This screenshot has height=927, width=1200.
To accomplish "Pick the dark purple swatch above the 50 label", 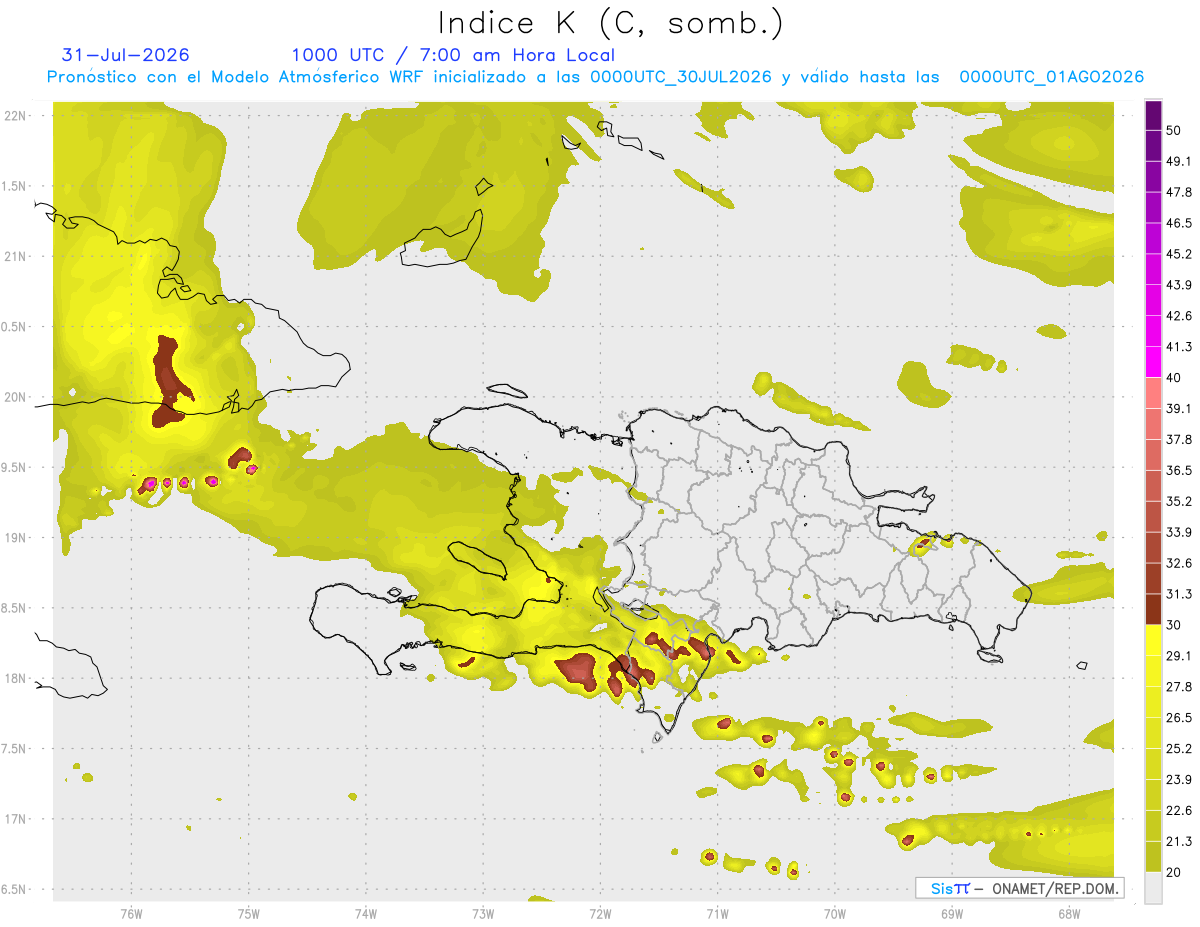I will (x=1153, y=114).
